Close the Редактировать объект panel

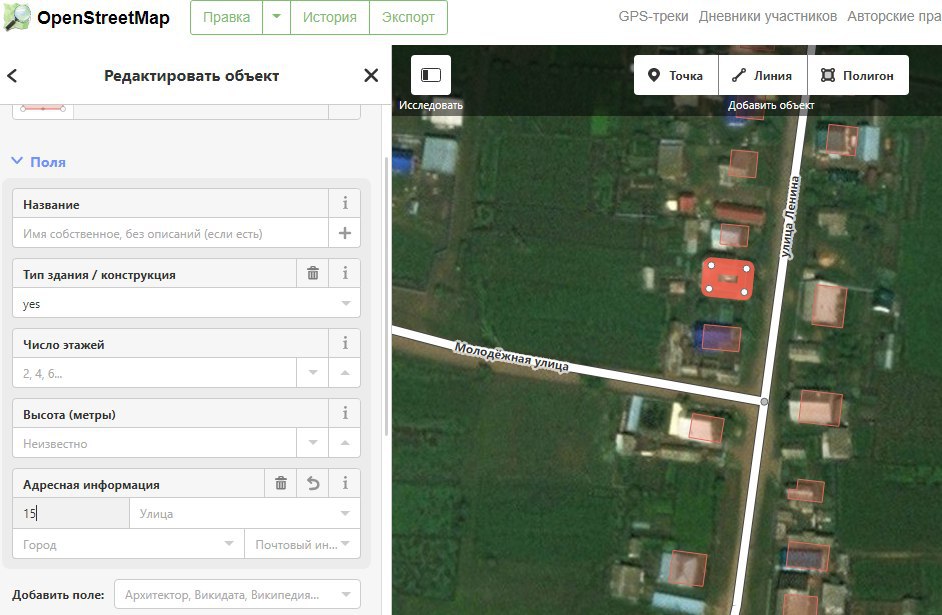point(371,76)
